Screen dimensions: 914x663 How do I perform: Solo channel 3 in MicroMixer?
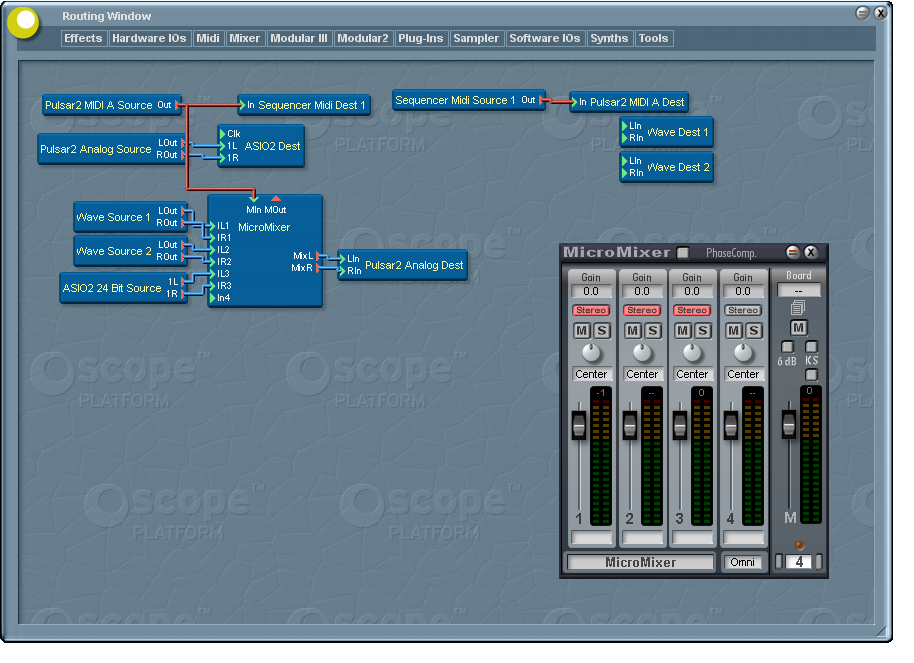(x=702, y=331)
